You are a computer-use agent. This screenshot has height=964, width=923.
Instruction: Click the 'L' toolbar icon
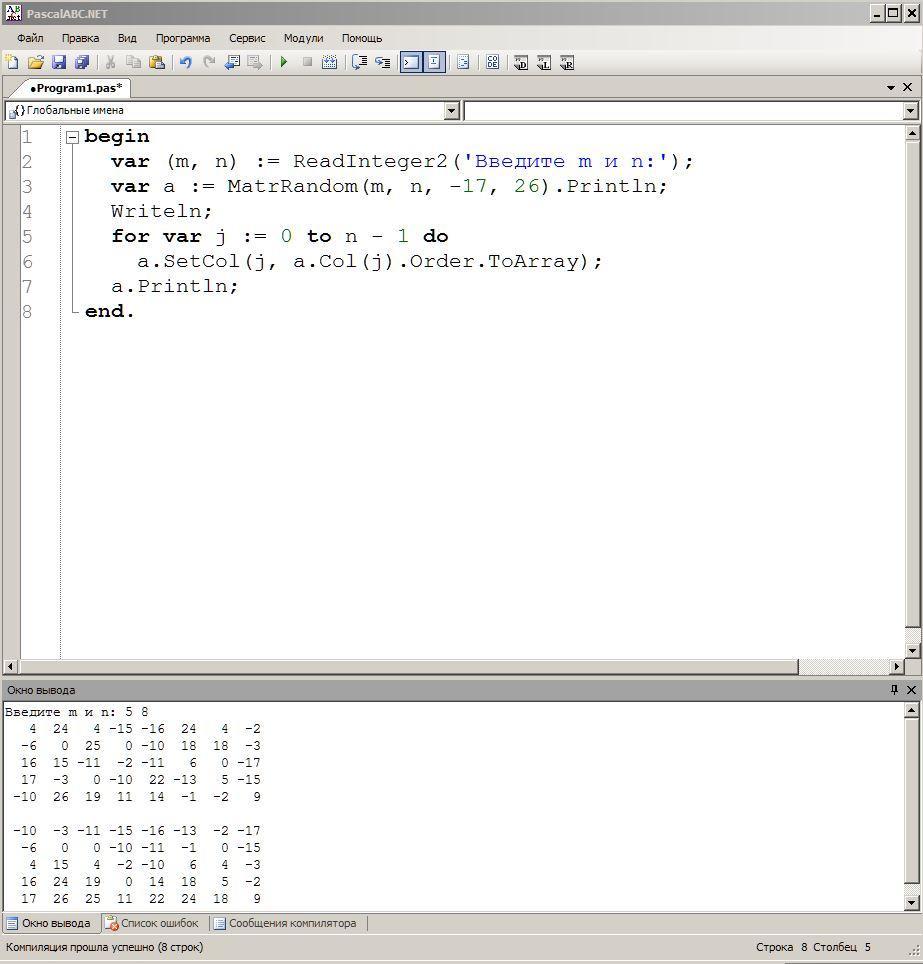click(544, 63)
